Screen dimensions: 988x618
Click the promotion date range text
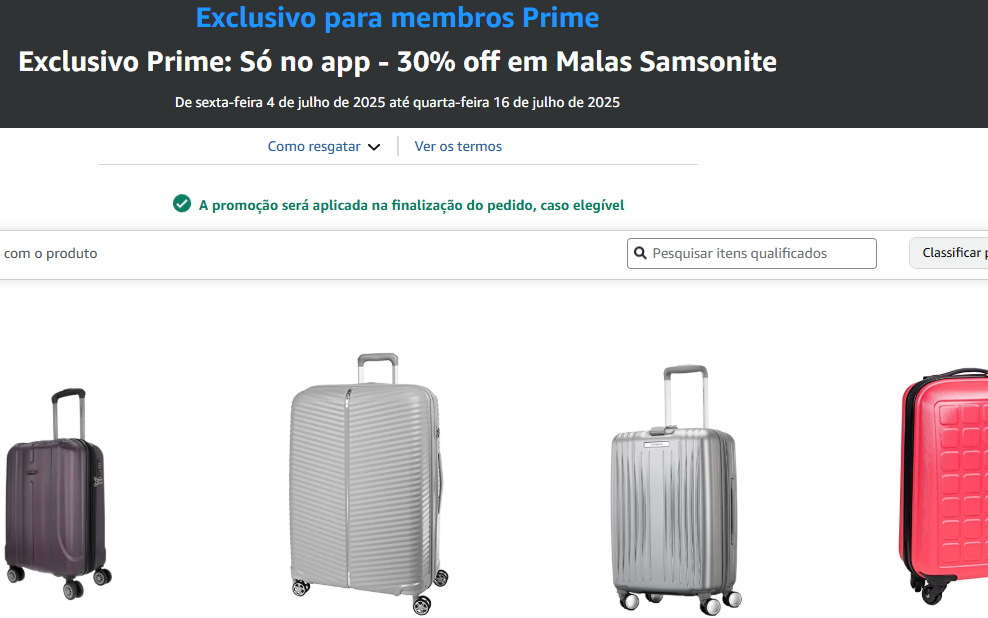click(x=397, y=102)
